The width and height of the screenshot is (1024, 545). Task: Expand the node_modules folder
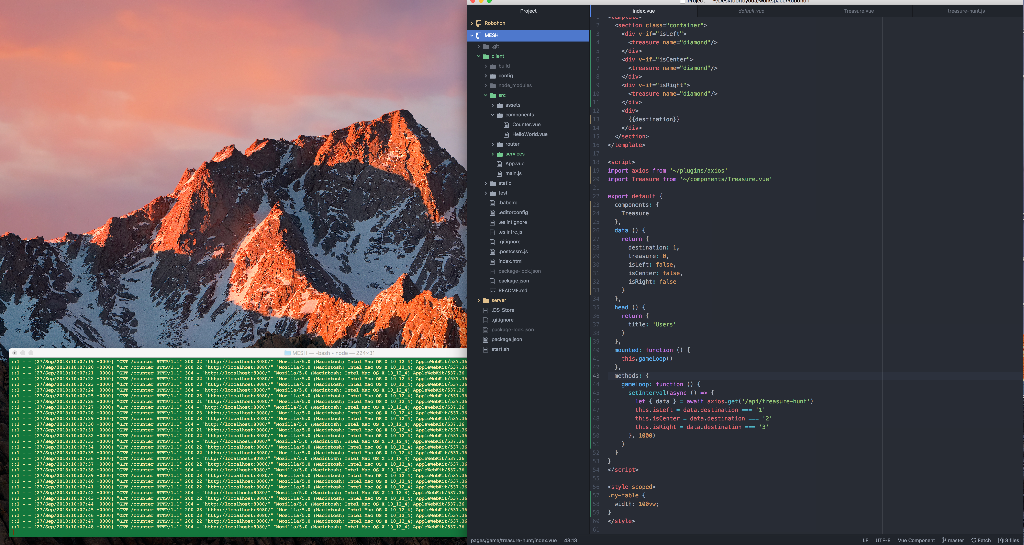click(x=509, y=85)
